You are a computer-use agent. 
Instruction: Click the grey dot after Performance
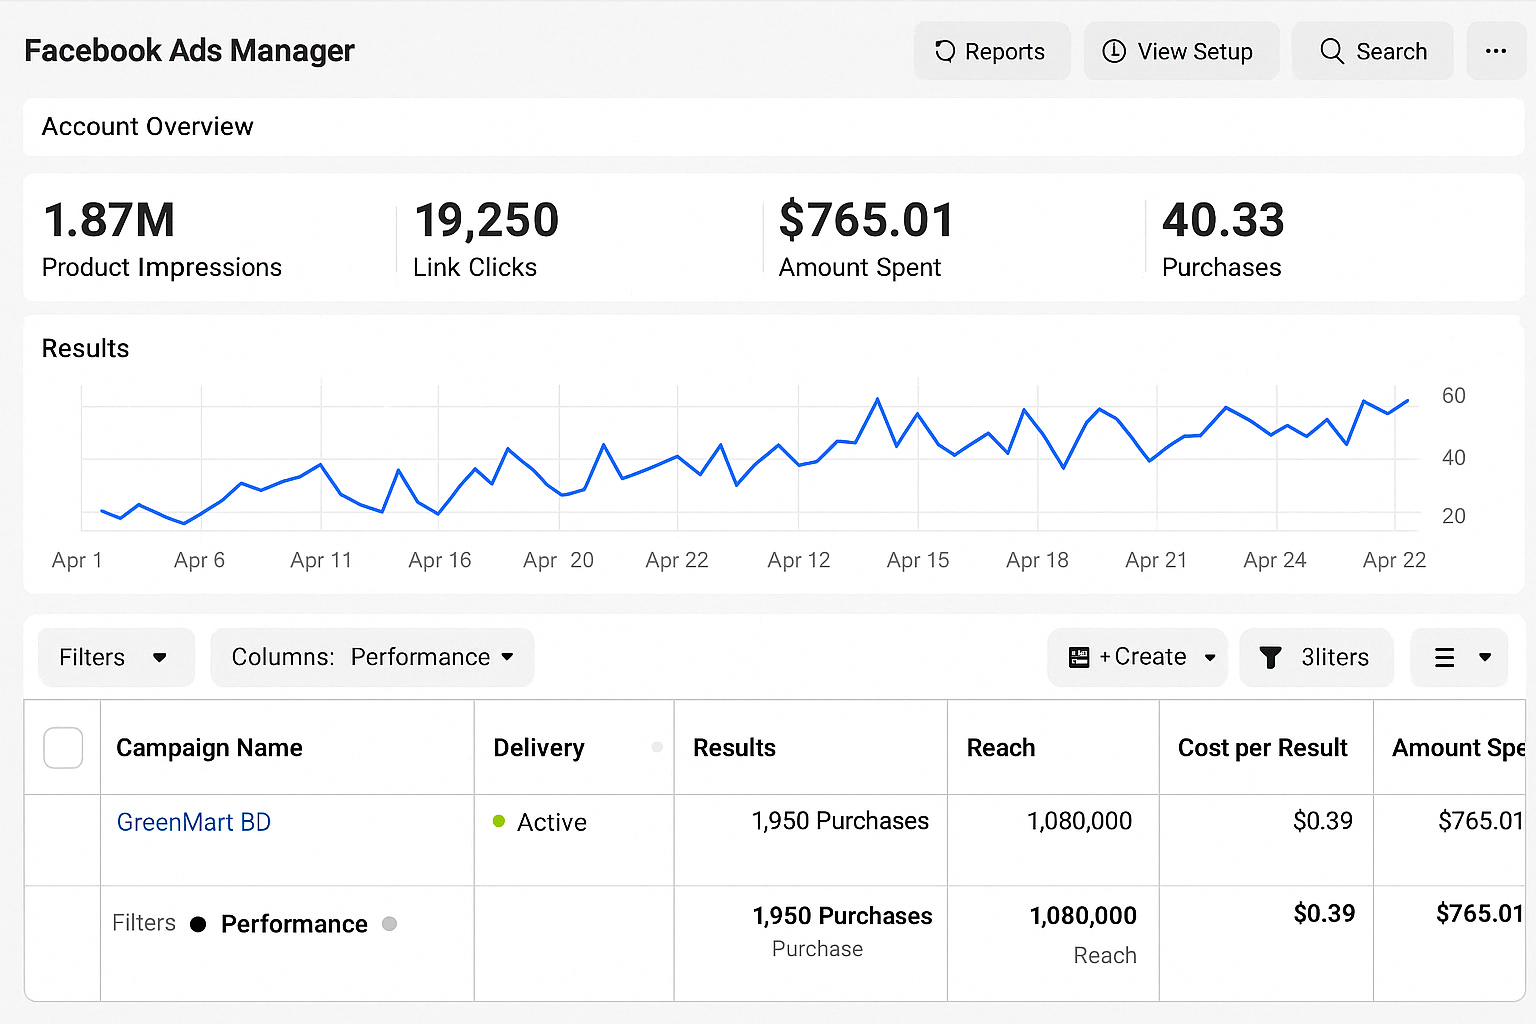(x=389, y=924)
